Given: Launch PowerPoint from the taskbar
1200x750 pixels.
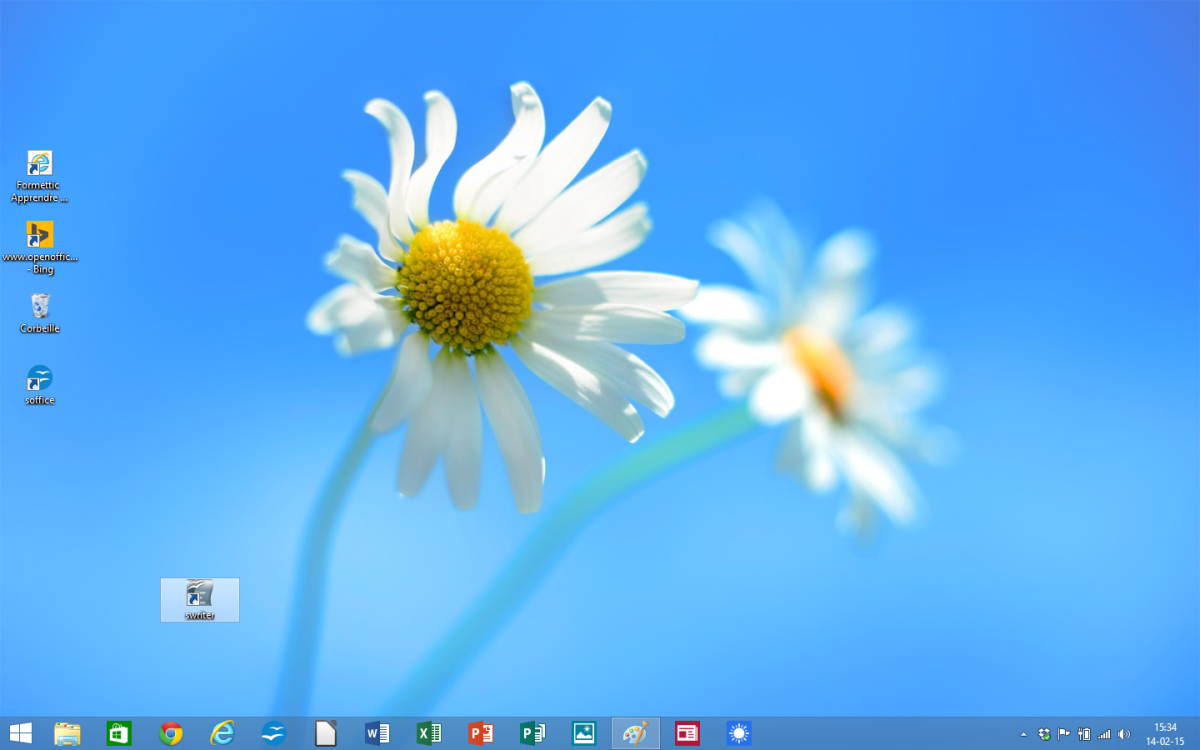Looking at the screenshot, I should [x=481, y=733].
